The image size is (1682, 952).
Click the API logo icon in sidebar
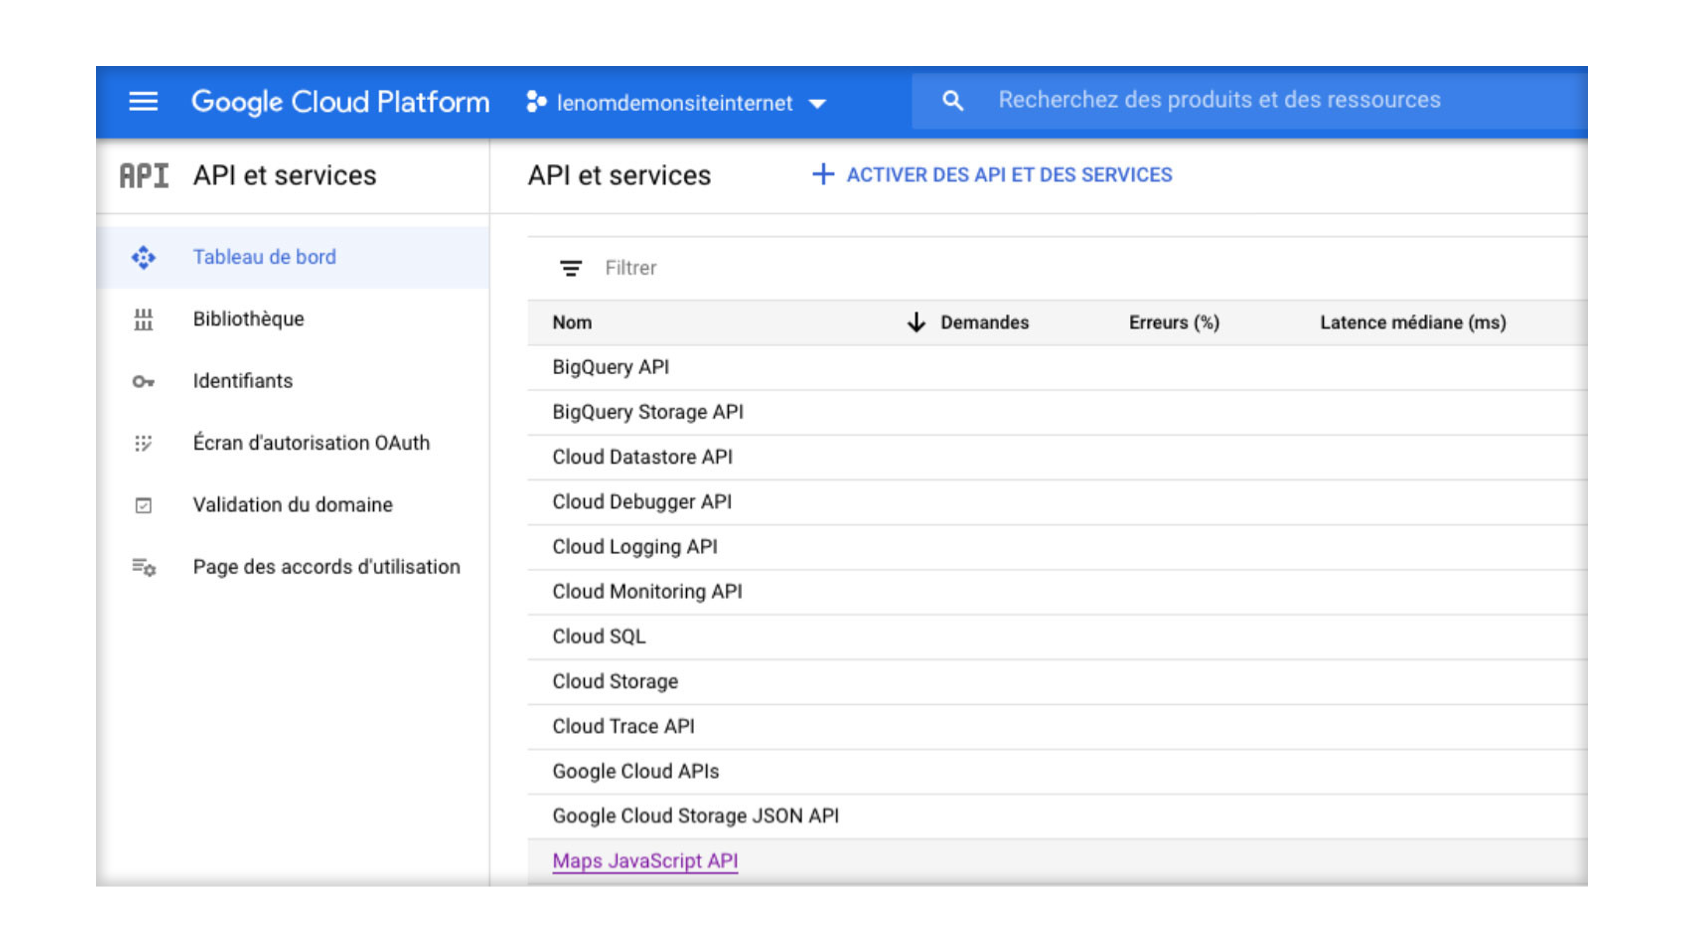(x=144, y=176)
